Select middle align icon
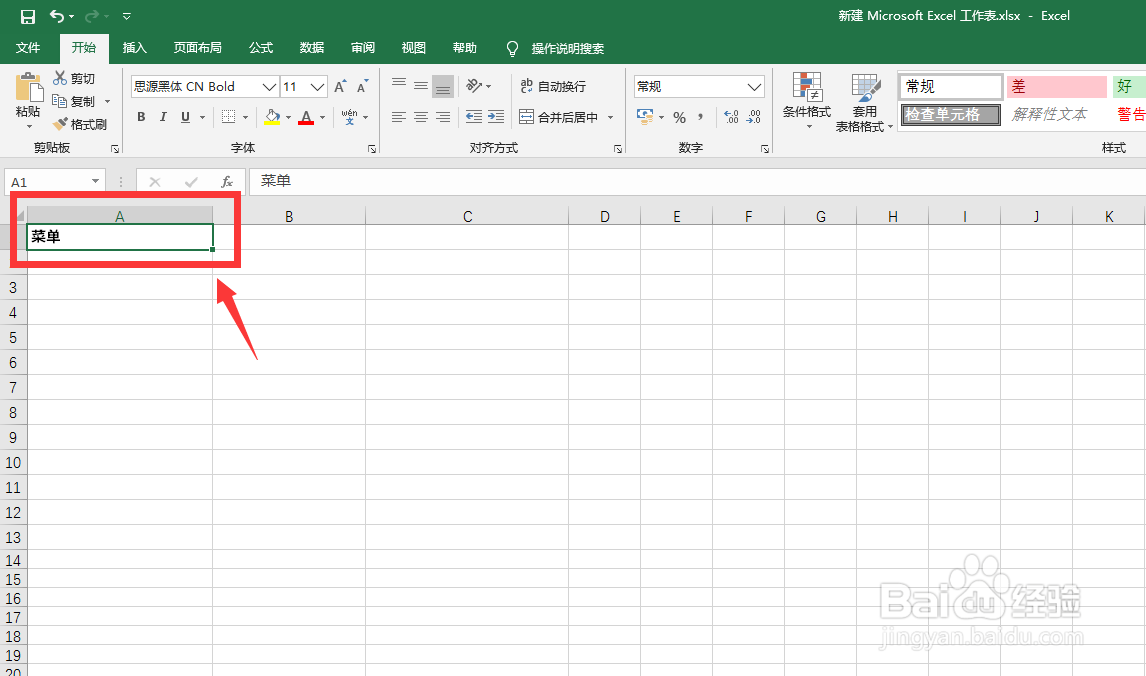Image resolution: width=1146 pixels, height=676 pixels. pyautogui.click(x=421, y=86)
